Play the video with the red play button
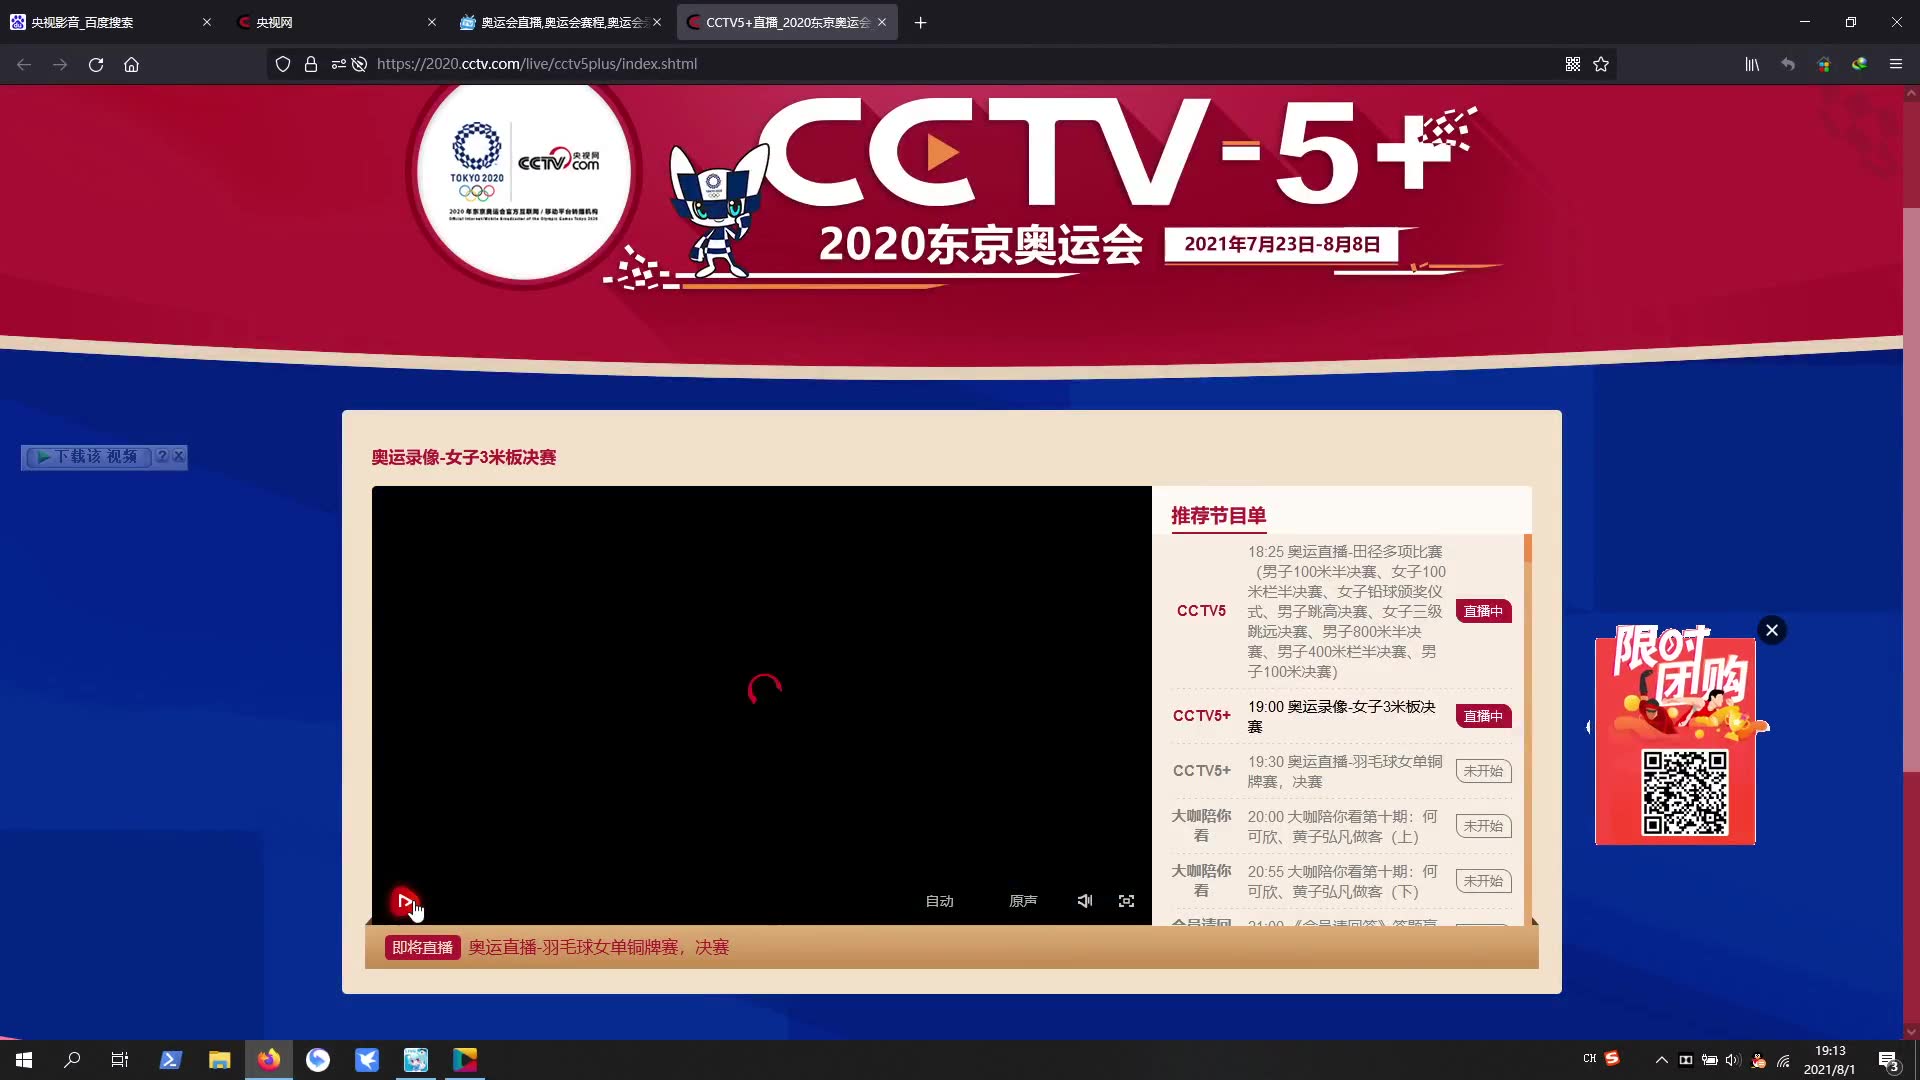 pyautogui.click(x=403, y=901)
